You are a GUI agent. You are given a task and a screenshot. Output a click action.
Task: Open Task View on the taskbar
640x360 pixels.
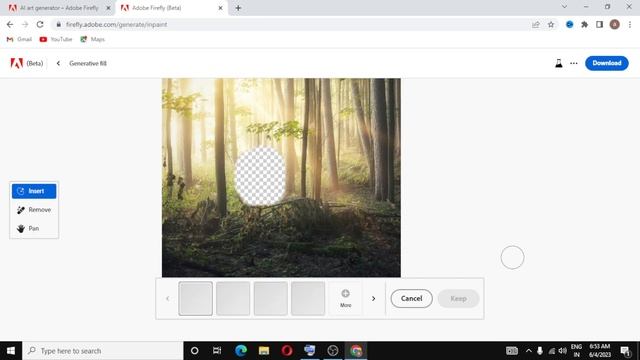217,351
